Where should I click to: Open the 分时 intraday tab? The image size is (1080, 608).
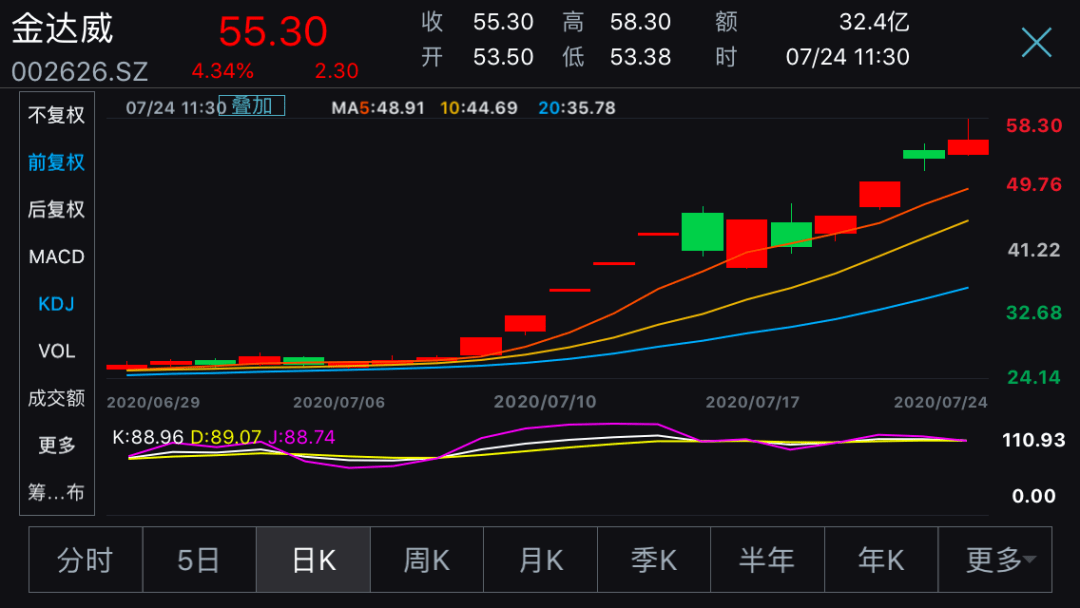[85, 560]
